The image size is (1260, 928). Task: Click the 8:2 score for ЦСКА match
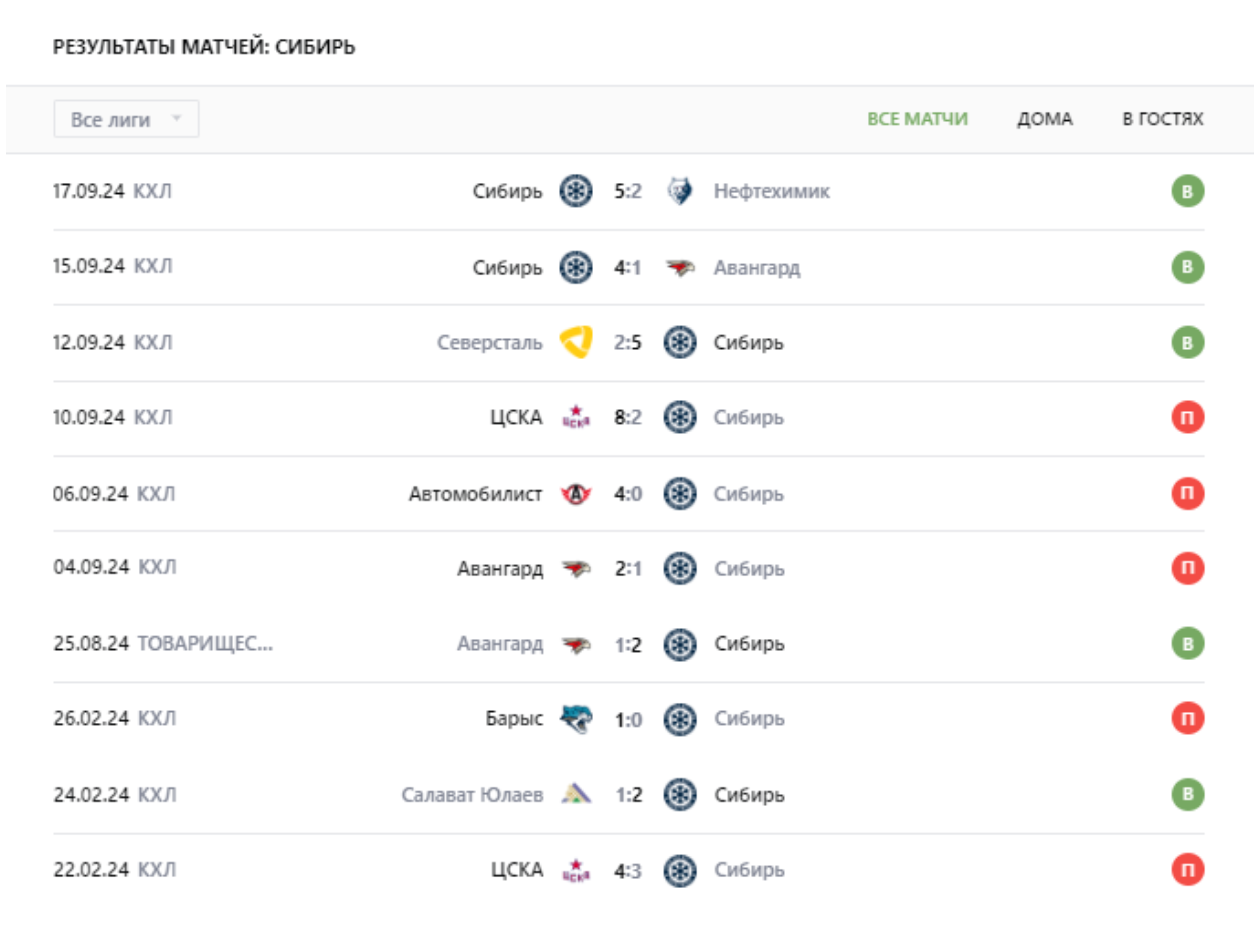click(x=627, y=418)
